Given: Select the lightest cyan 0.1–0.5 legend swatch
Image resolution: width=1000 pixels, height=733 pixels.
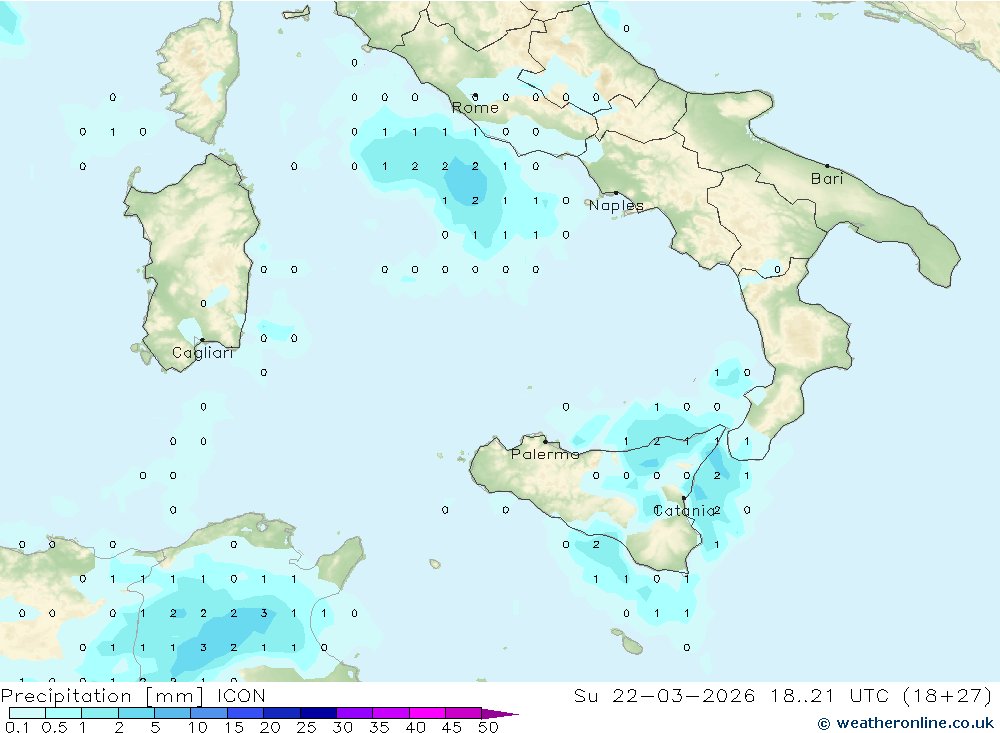Looking at the screenshot, I should click(x=27, y=713).
